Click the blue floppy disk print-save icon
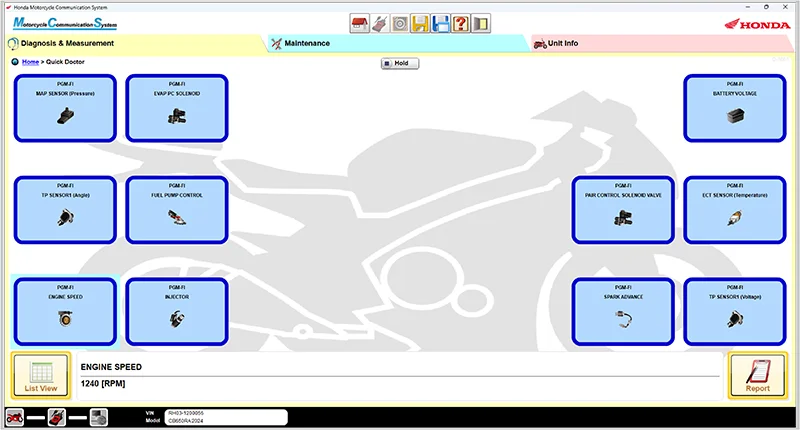Screen dimensions: 800x430 tap(440, 23)
